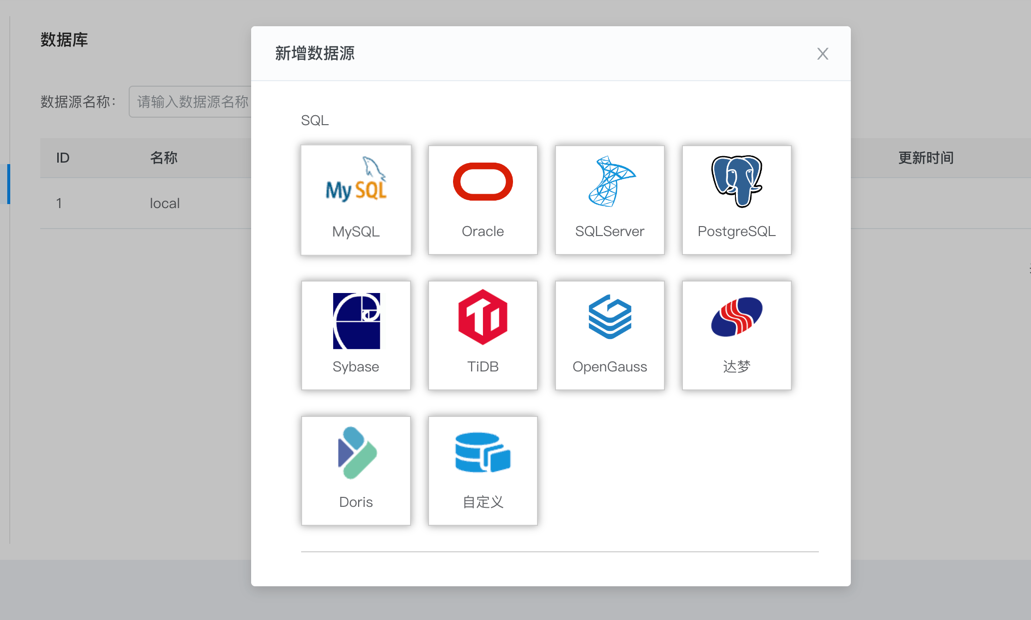Viewport: 1031px width, 620px height.
Task: Click ID cell 1 in the table
Action: 59,203
